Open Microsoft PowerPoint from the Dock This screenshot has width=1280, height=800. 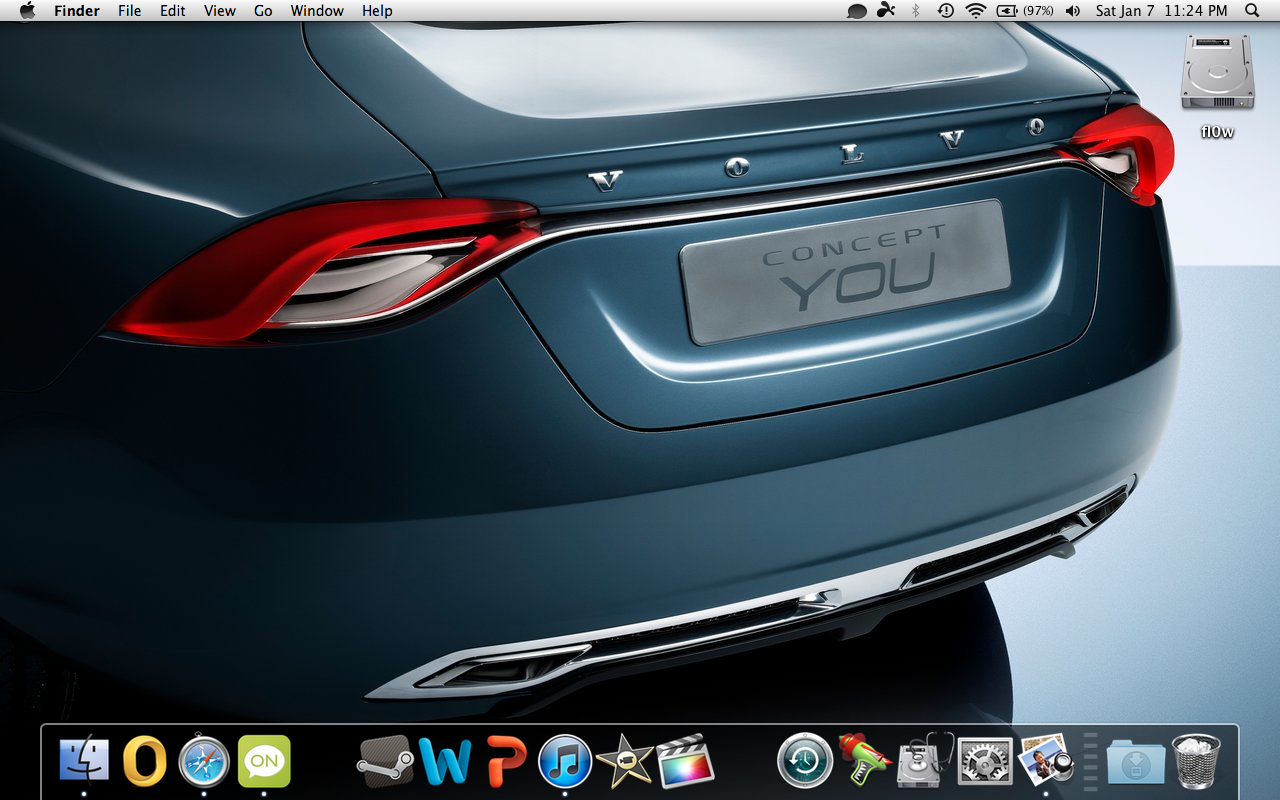(x=506, y=761)
